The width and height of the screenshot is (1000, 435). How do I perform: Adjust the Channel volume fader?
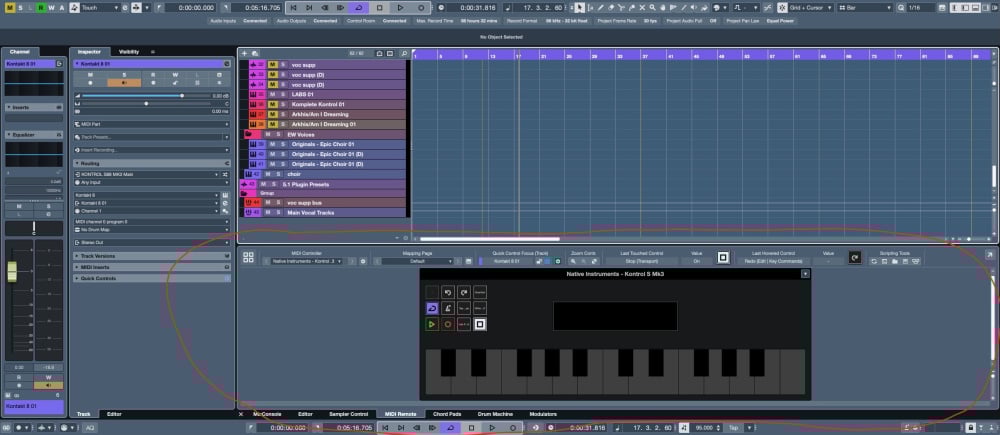click(x=11, y=271)
